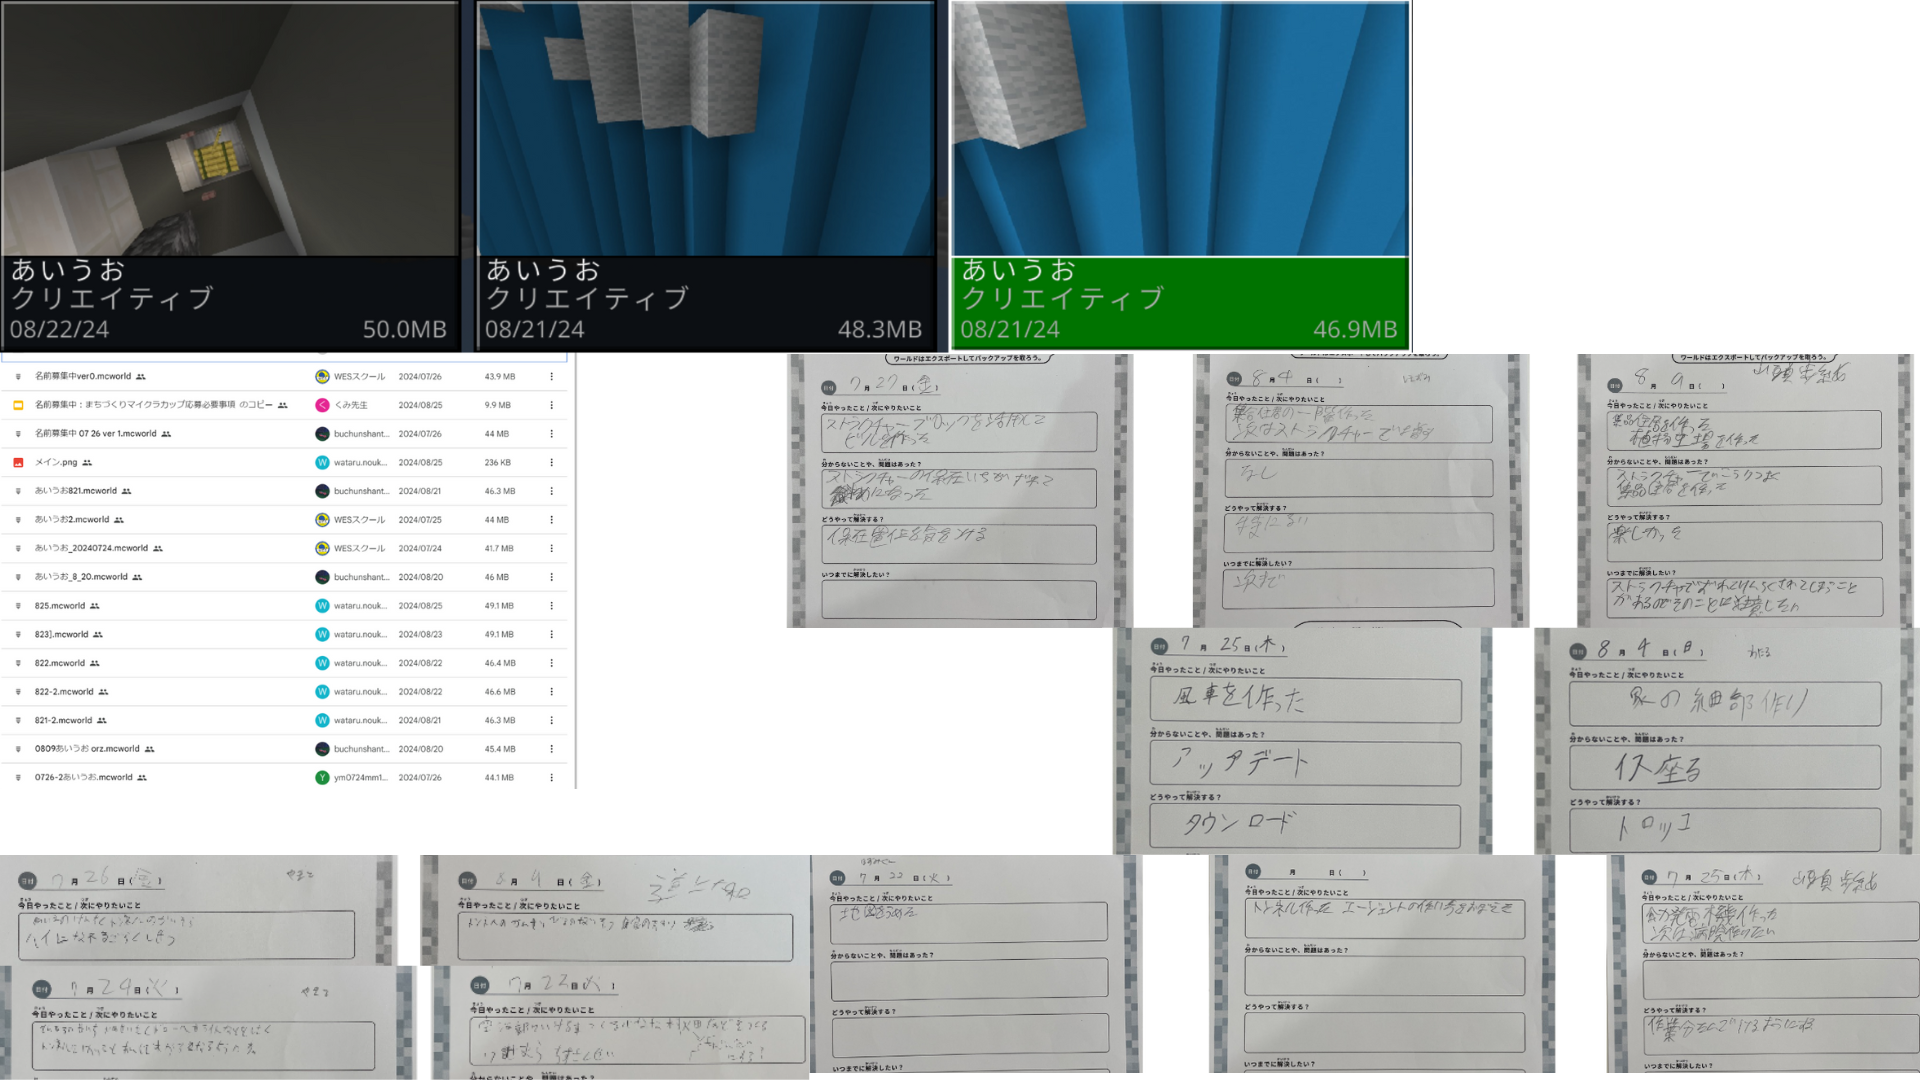Click the more-options dots for 0809あいうお orz.mcworld
The width and height of the screenshot is (1920, 1080).
(551, 749)
